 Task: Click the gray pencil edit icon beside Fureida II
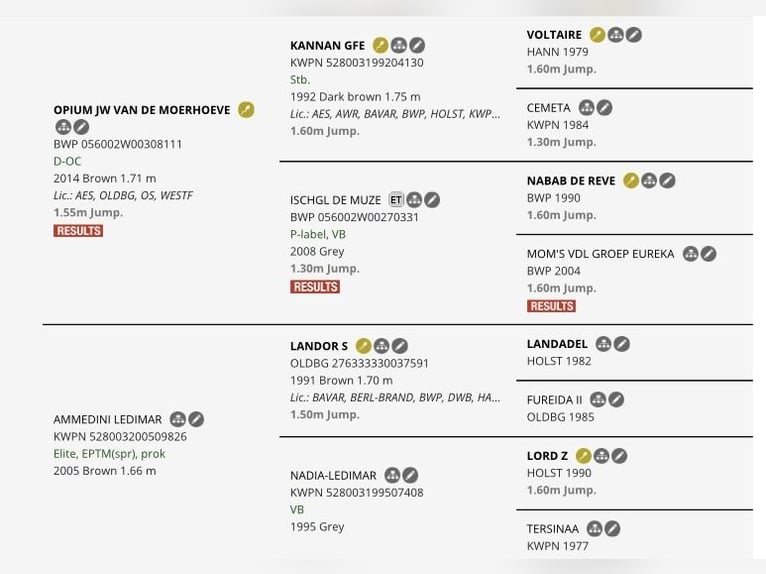tap(616, 400)
